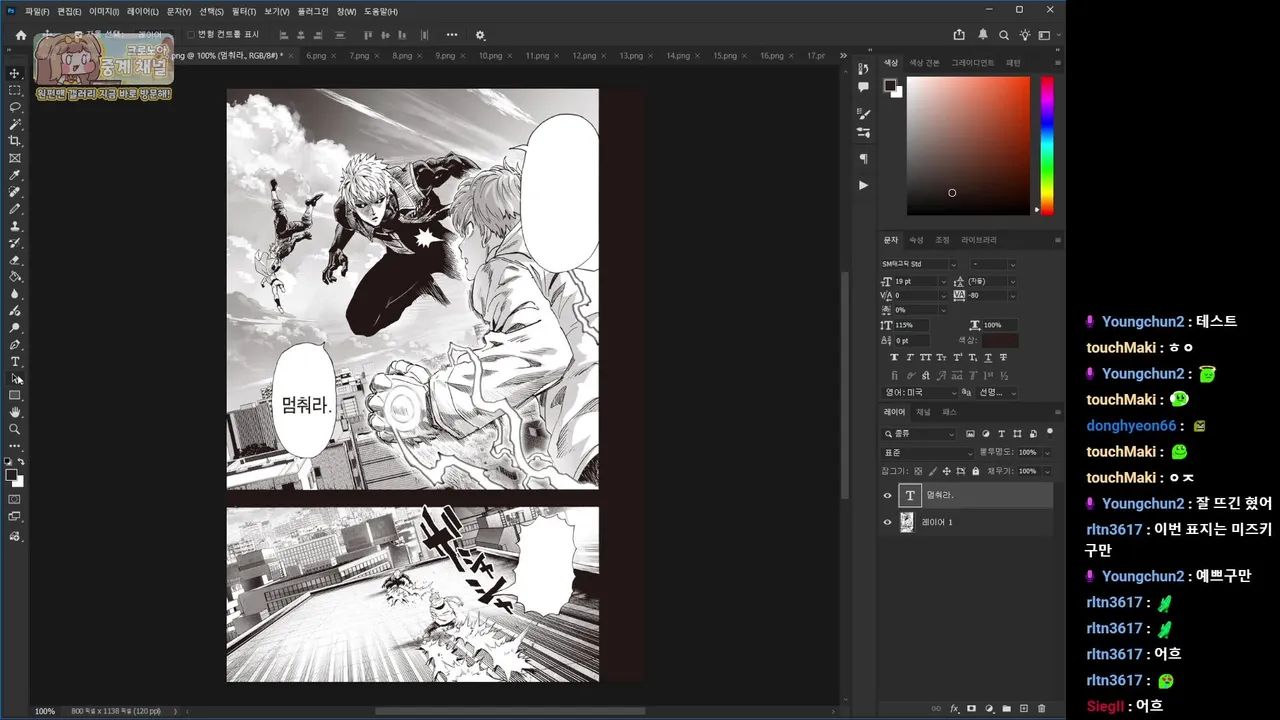
Task: Click the Underline text style button
Action: pos(989,357)
